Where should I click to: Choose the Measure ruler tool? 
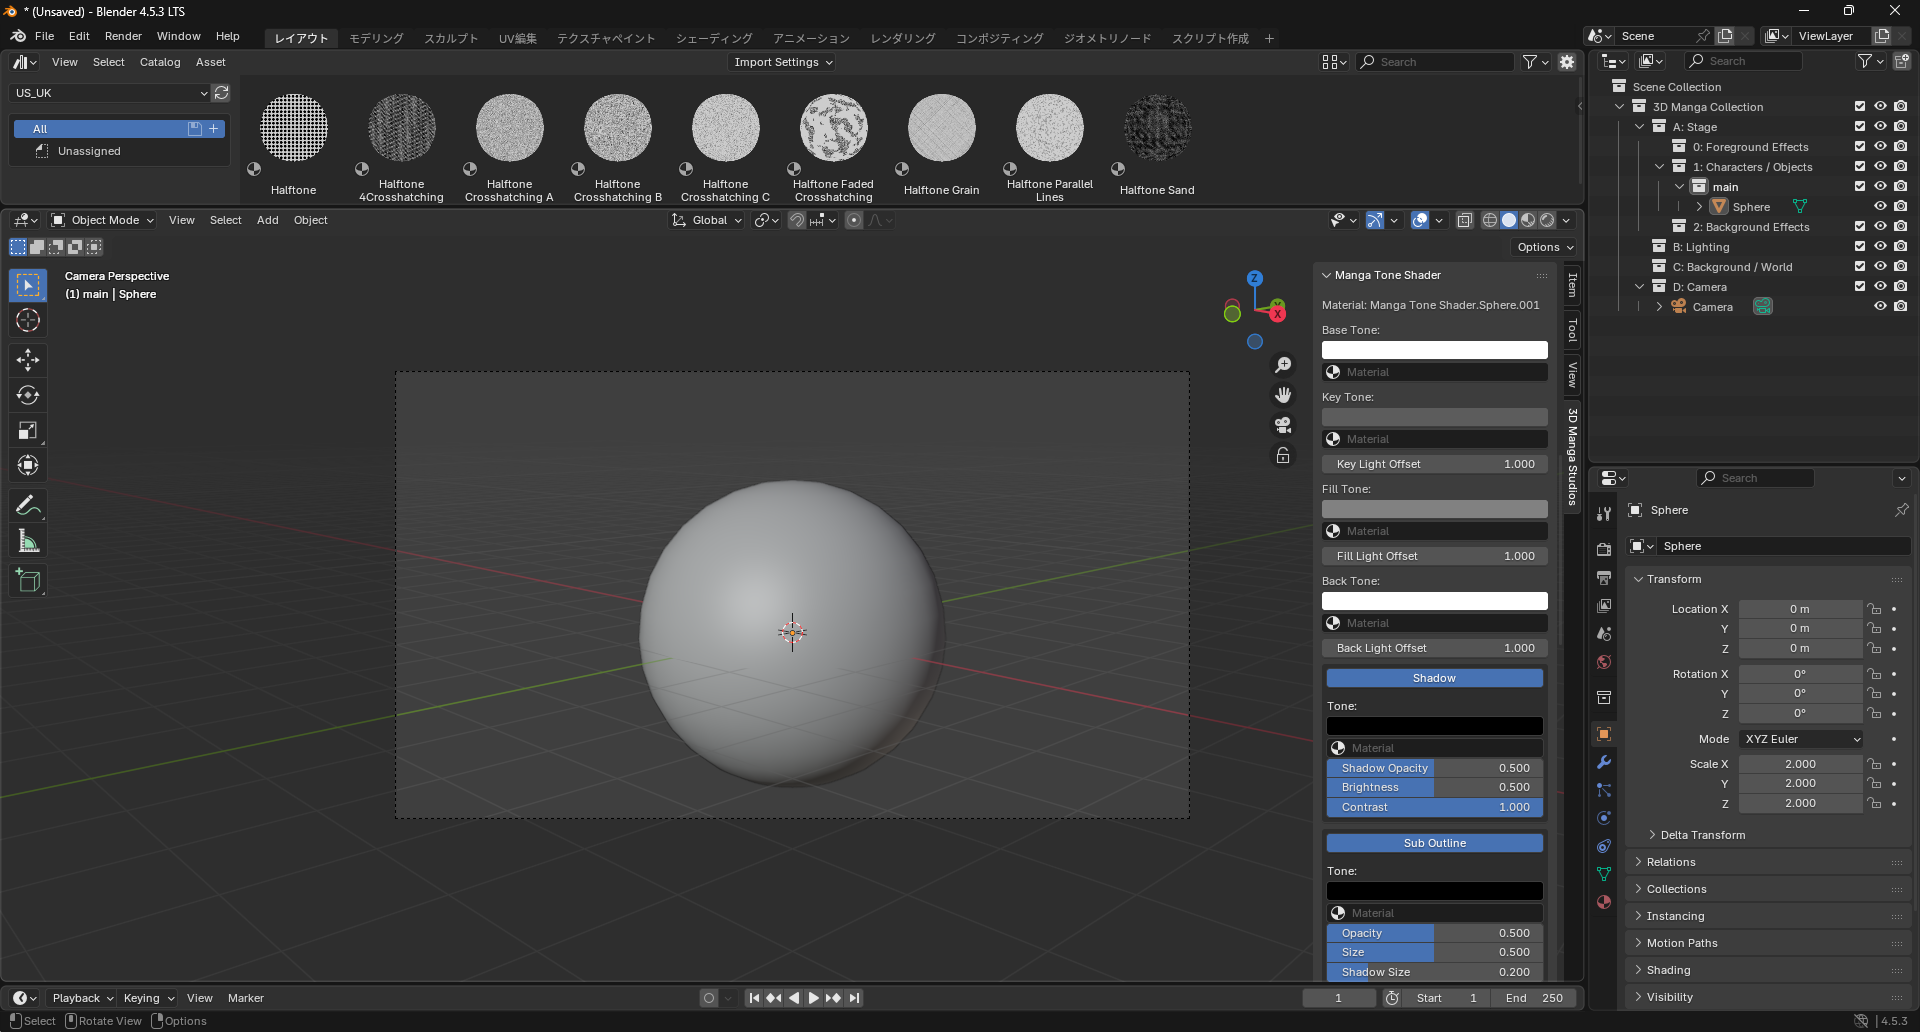pos(28,541)
